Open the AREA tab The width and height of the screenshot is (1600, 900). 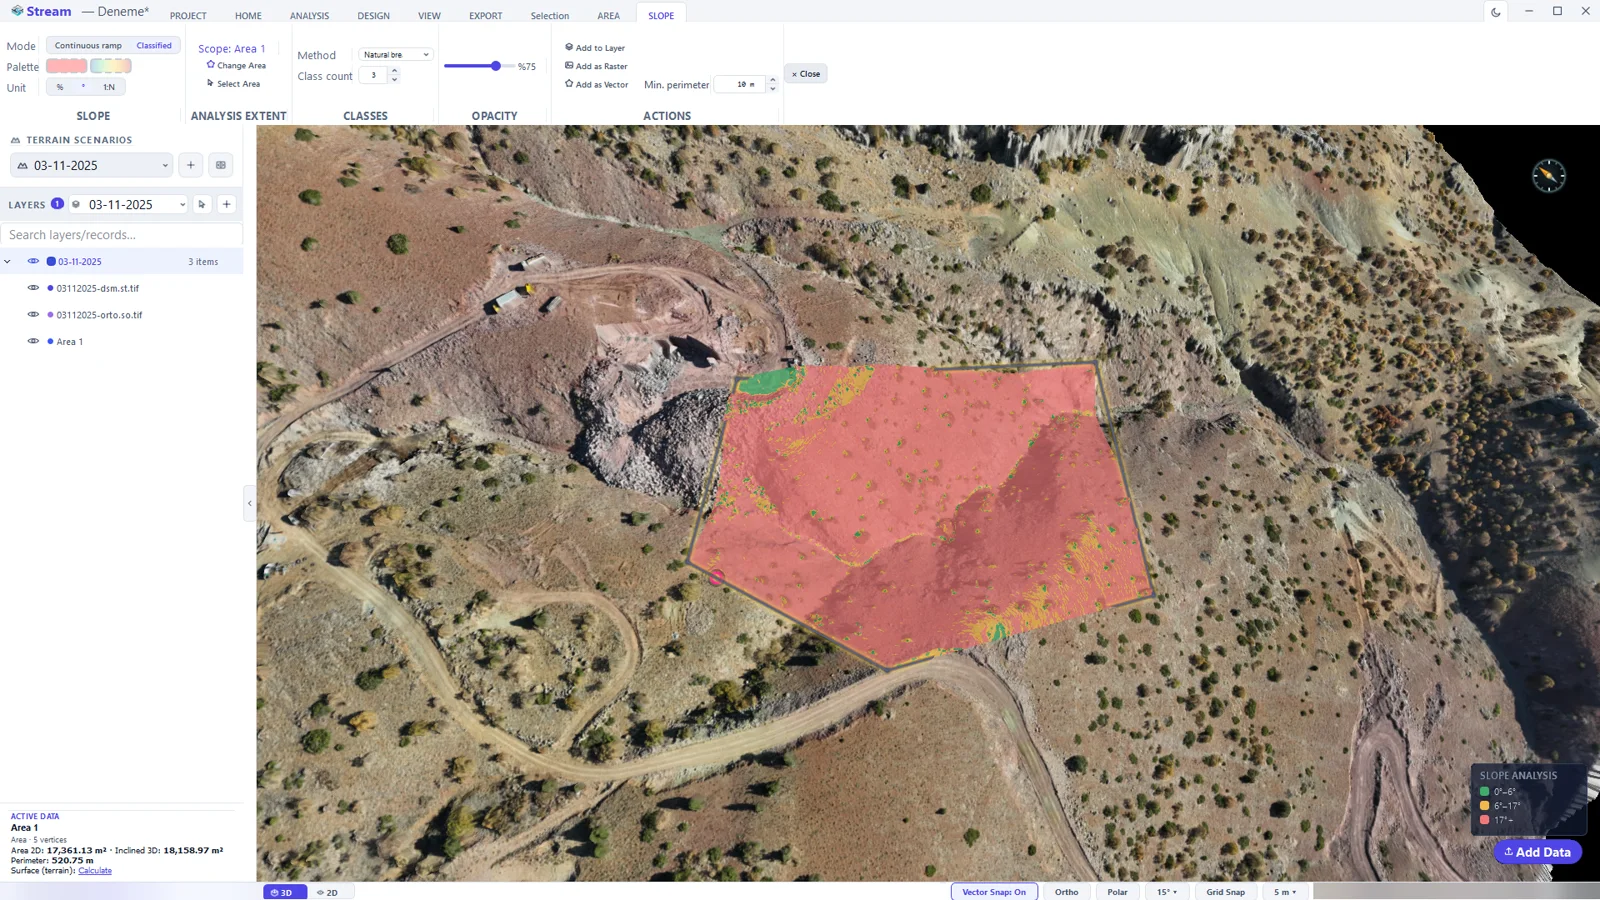point(608,16)
